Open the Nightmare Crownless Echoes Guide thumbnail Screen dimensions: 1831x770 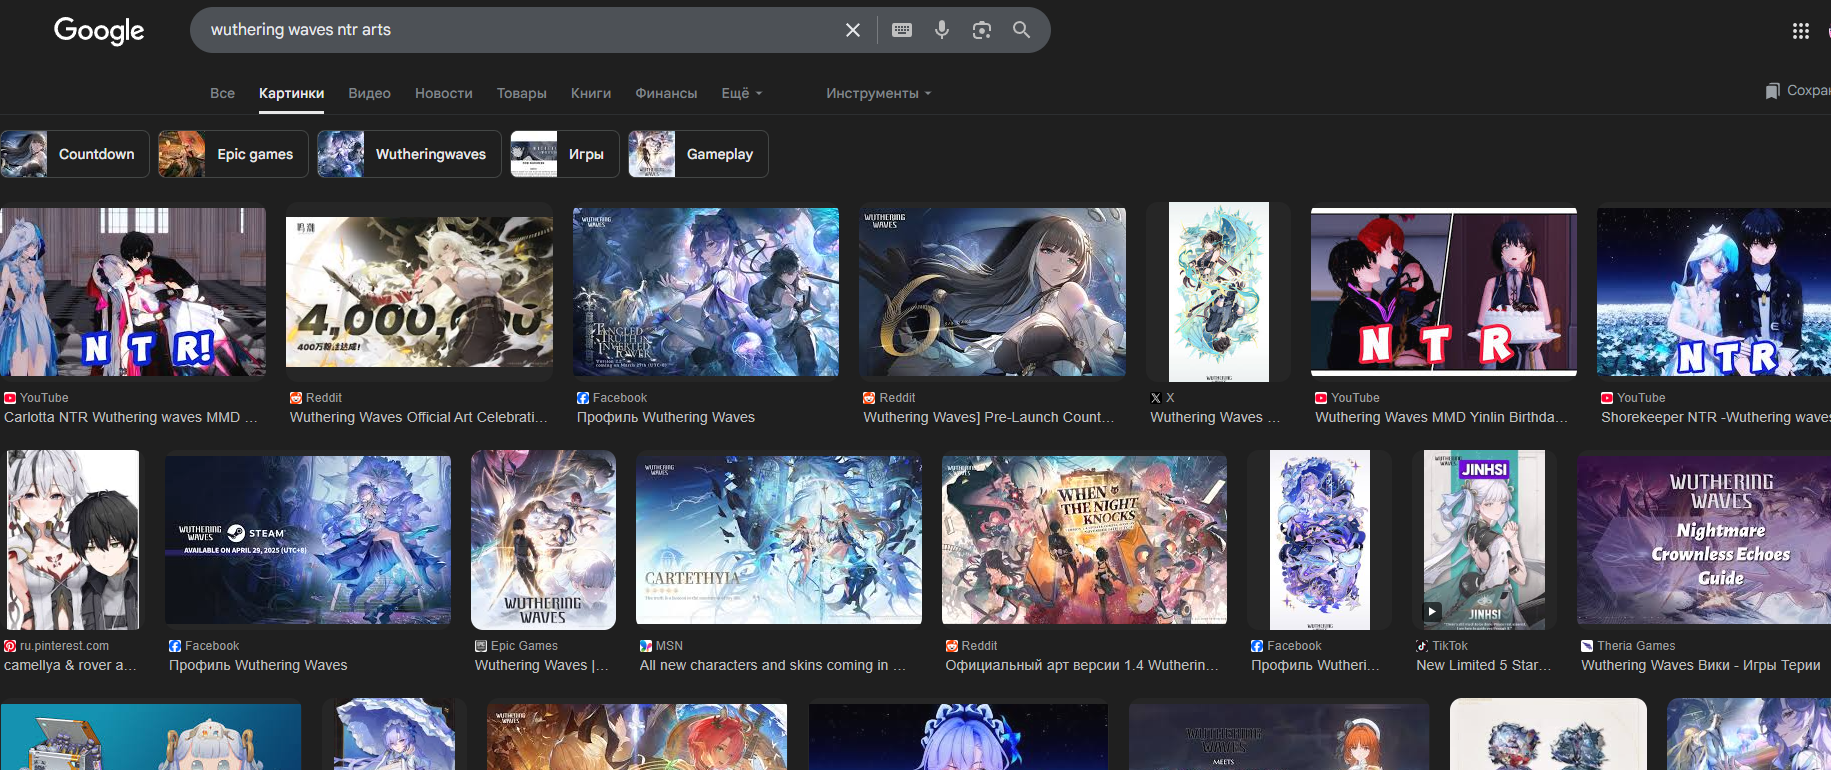click(x=1704, y=540)
